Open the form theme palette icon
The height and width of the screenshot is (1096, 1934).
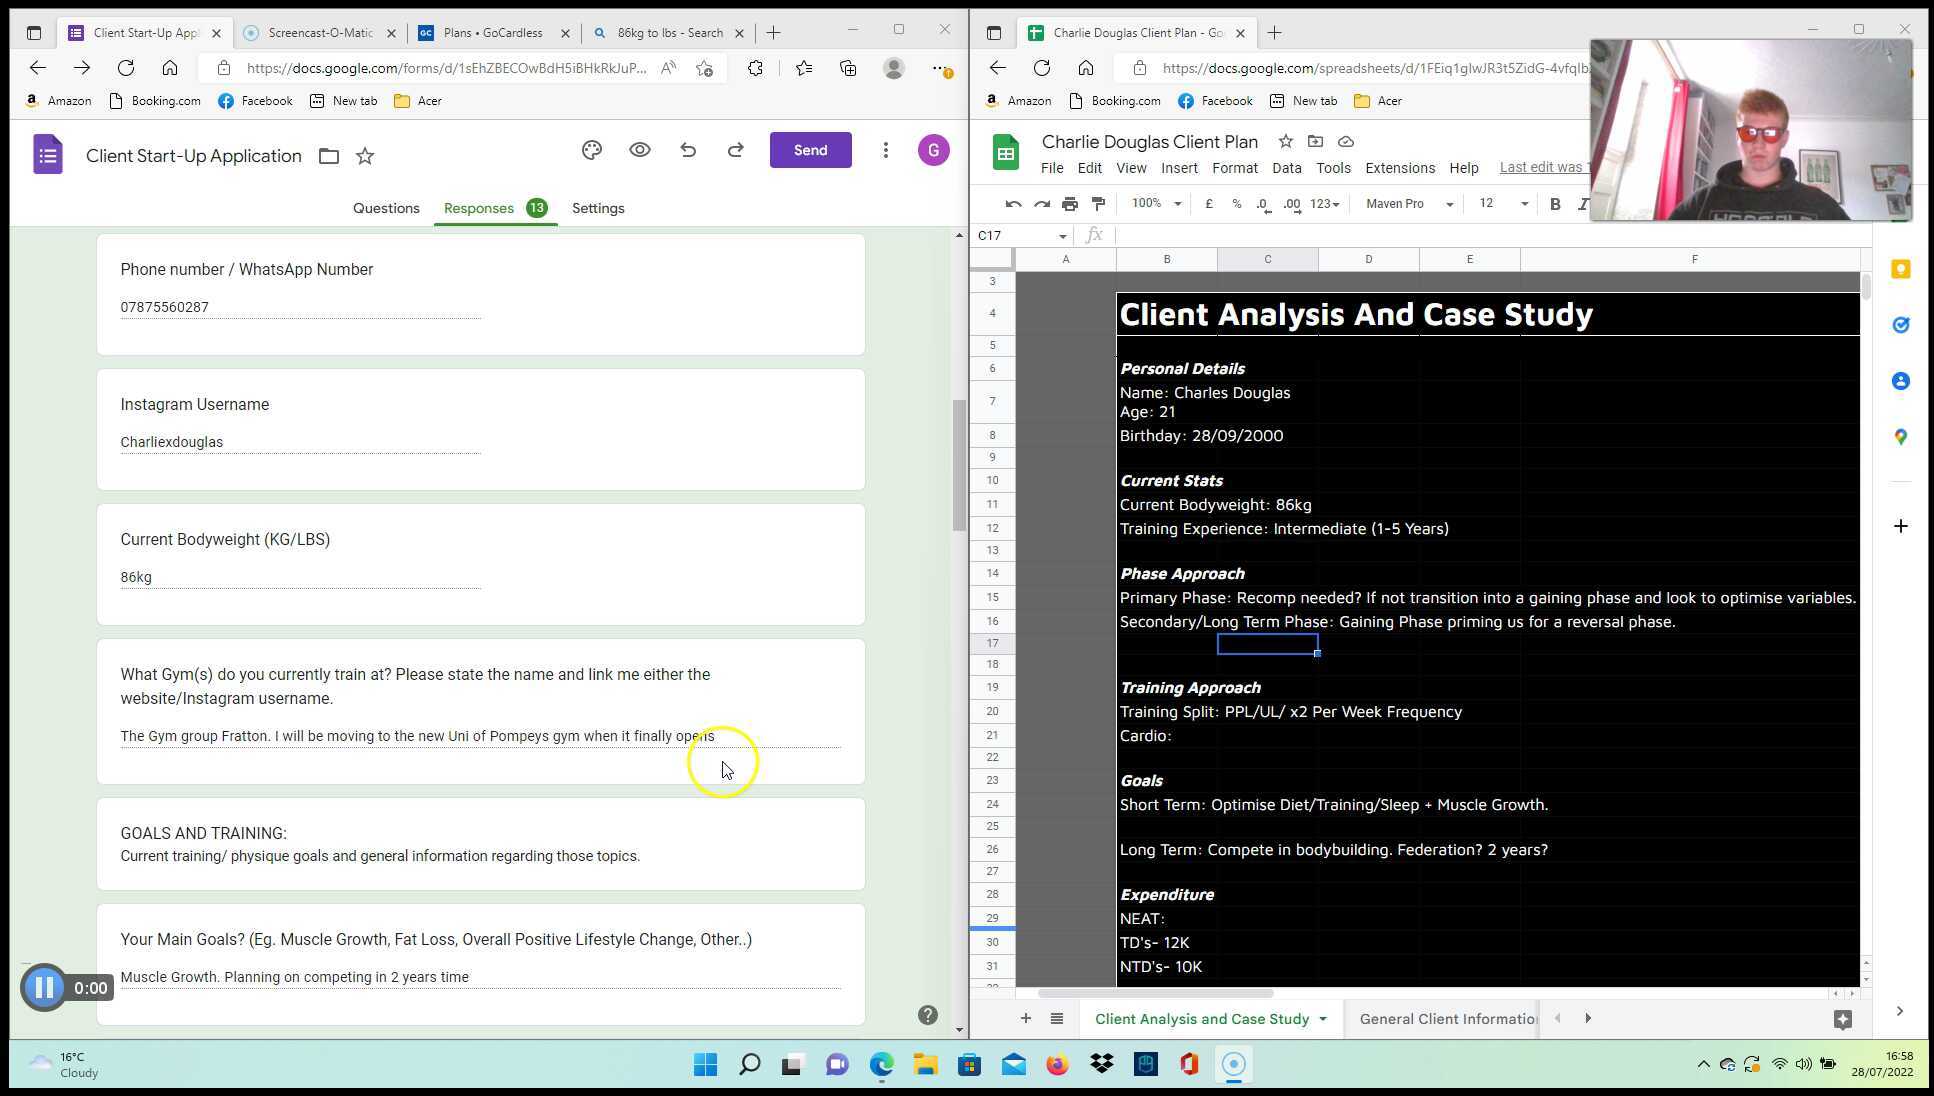(591, 150)
